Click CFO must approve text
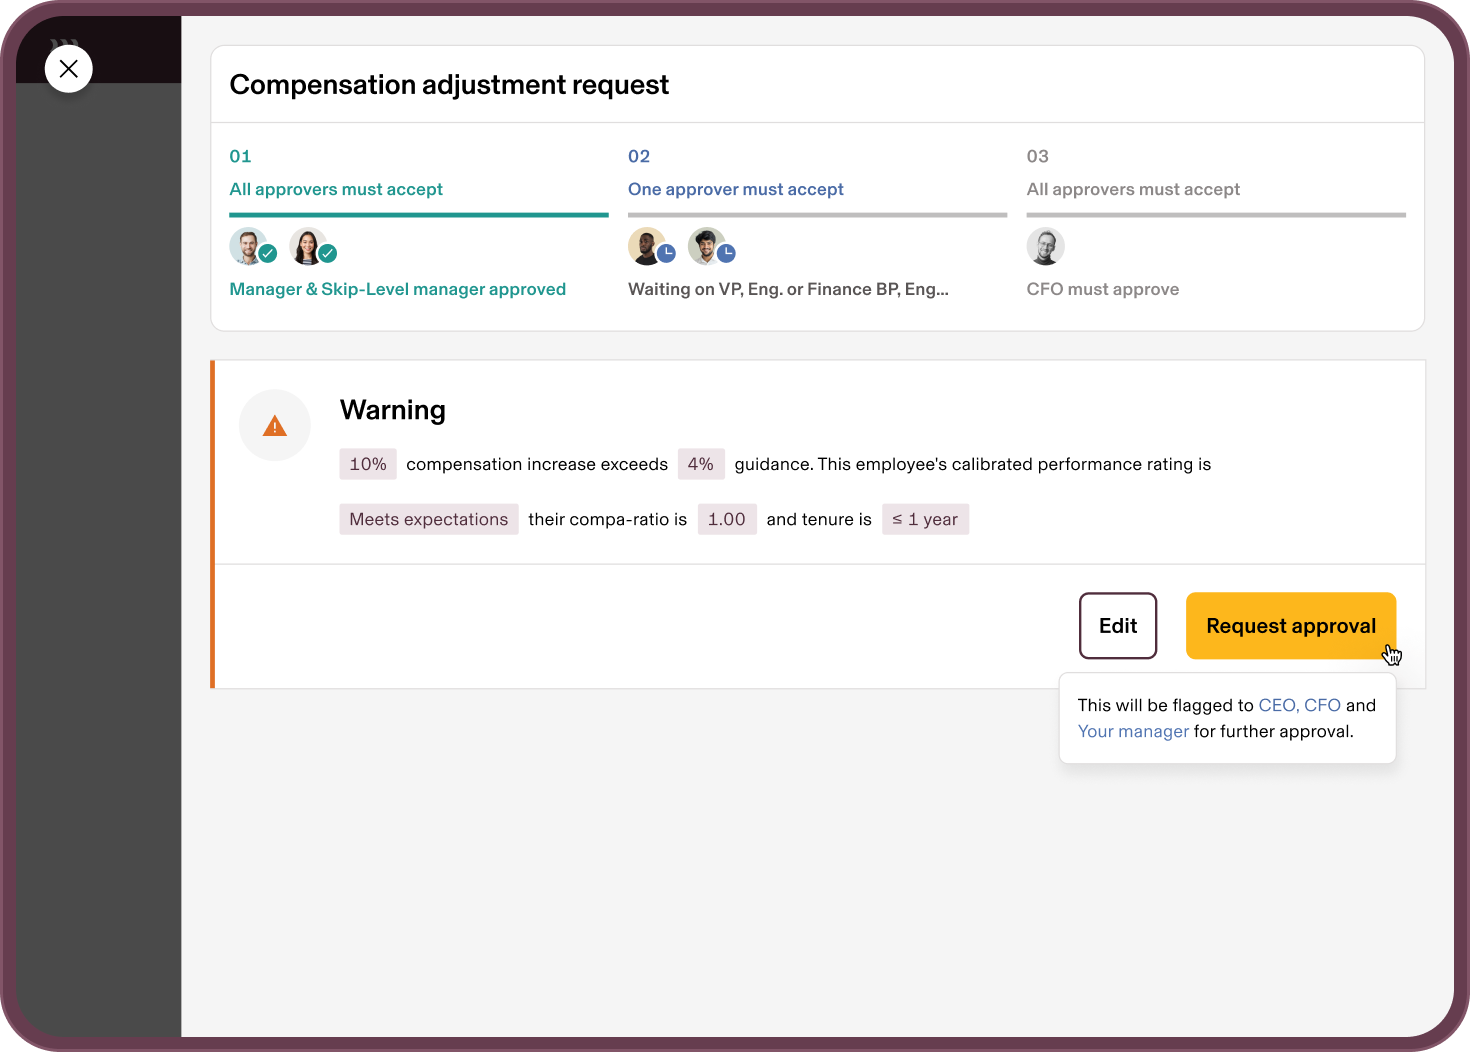Screen dimensions: 1470x1052 [1103, 289]
